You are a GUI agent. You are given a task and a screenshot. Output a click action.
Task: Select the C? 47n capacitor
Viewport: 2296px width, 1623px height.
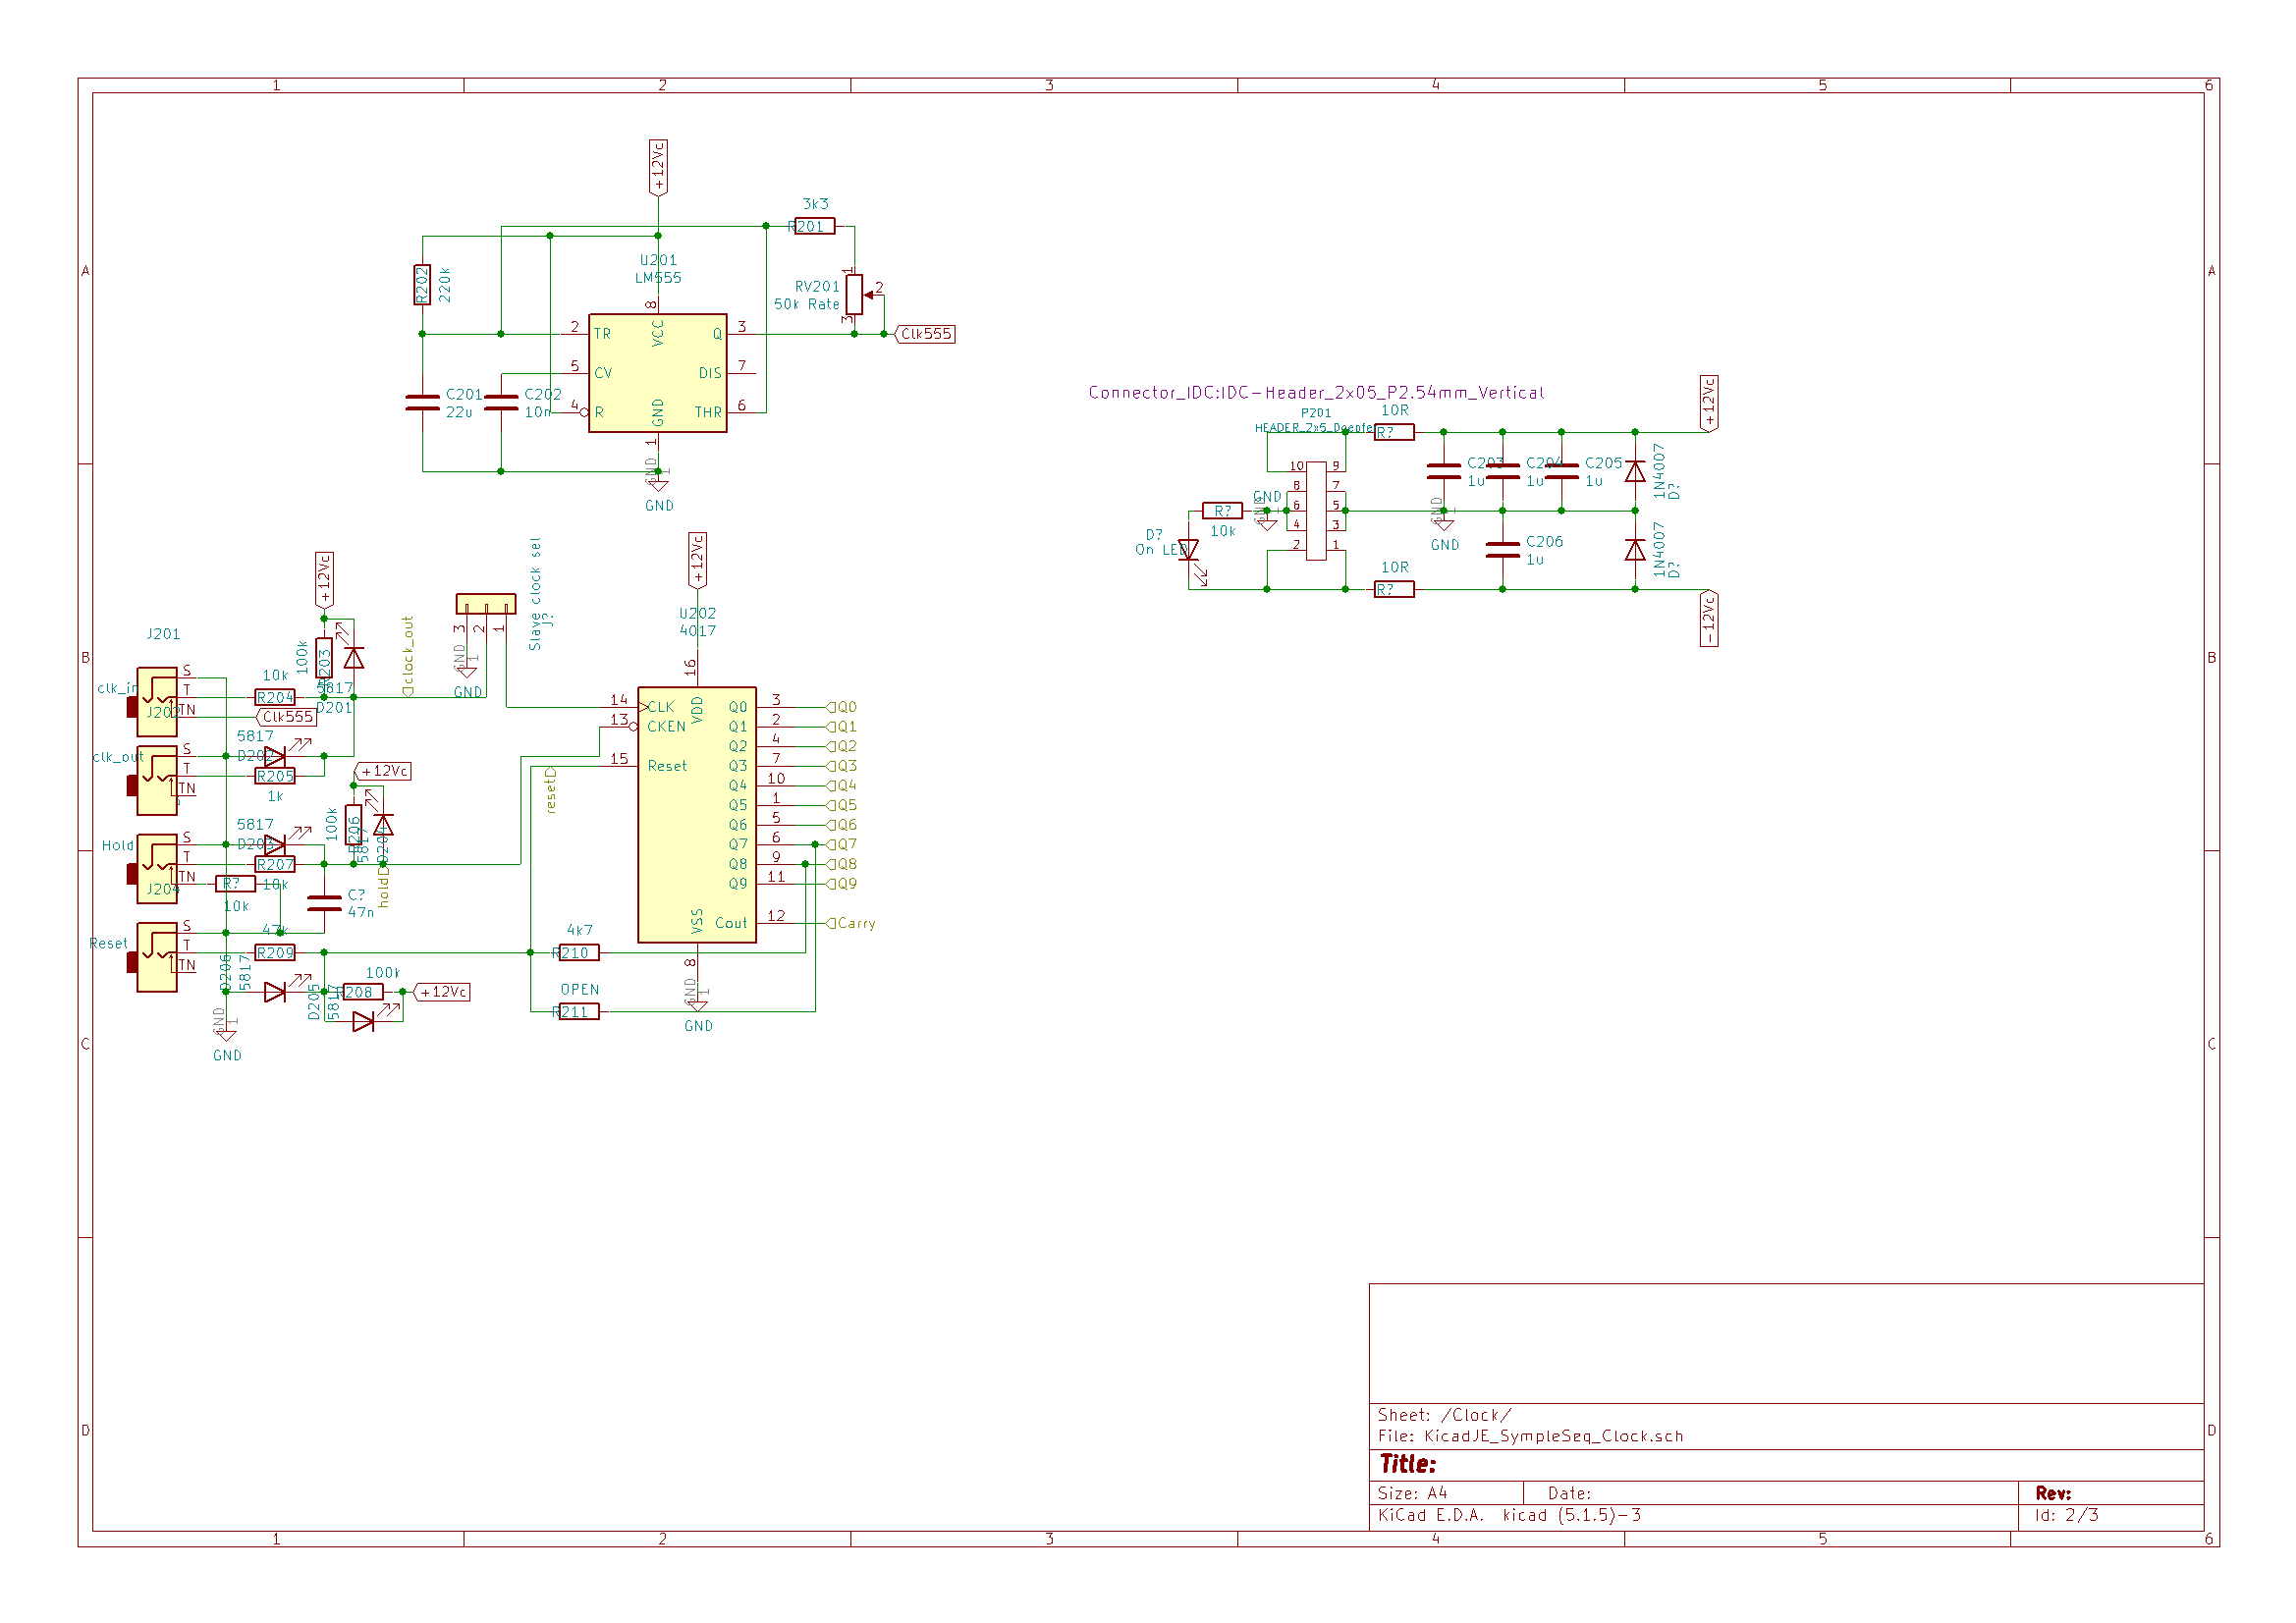[324, 904]
